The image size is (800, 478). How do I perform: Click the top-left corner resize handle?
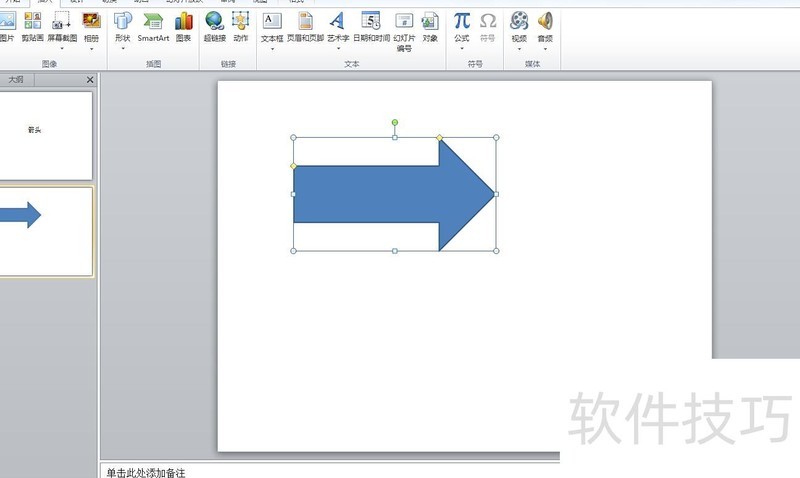[x=293, y=138]
